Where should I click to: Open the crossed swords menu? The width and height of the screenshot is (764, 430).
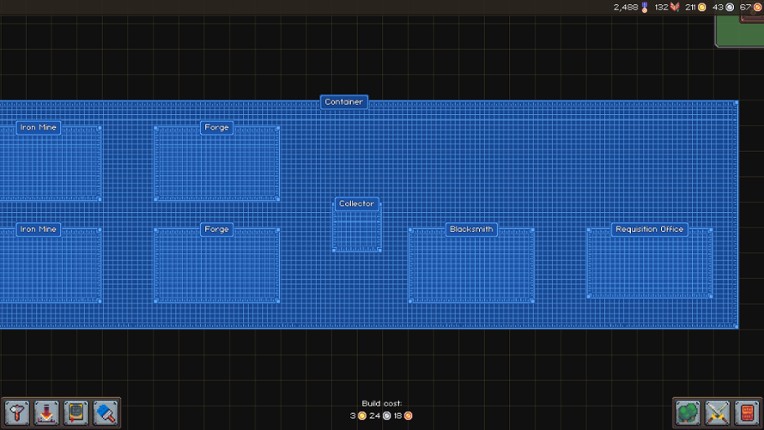click(718, 412)
